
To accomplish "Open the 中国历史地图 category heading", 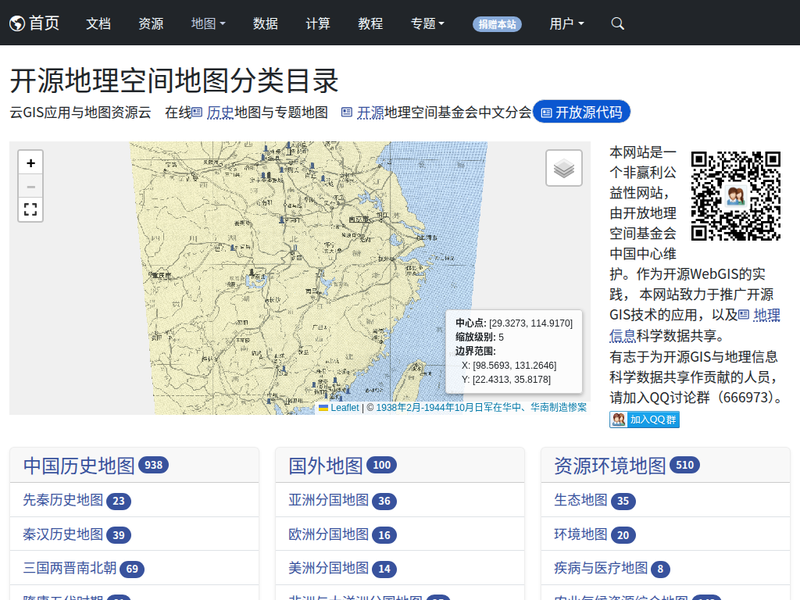I will click(x=79, y=465).
